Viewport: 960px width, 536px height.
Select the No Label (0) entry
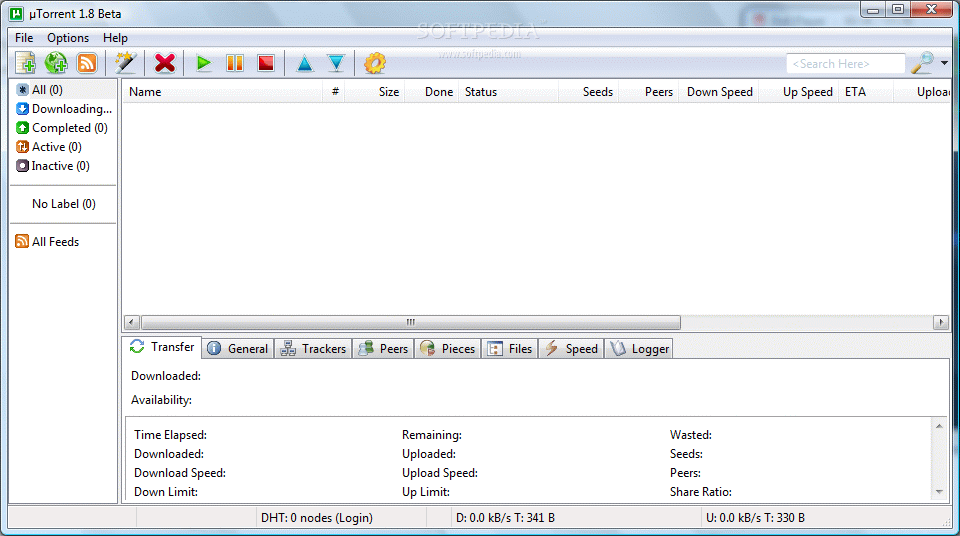click(64, 204)
